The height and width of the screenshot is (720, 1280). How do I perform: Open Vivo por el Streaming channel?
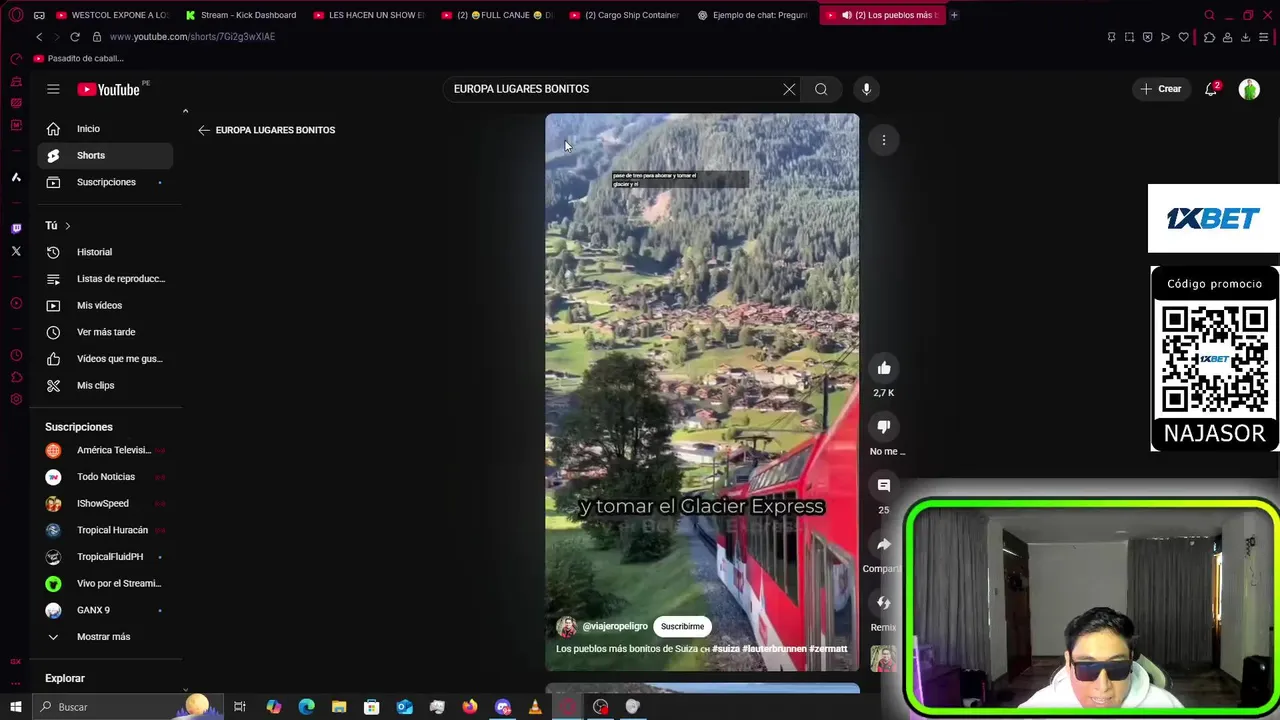tap(105, 583)
